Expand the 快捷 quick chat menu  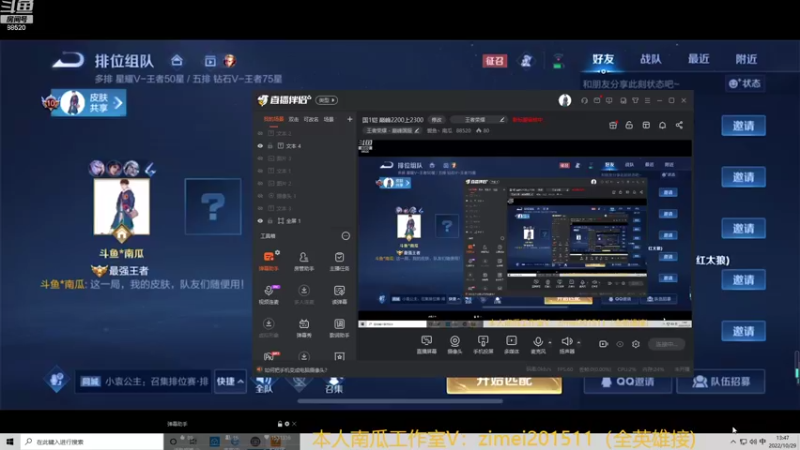[230, 381]
